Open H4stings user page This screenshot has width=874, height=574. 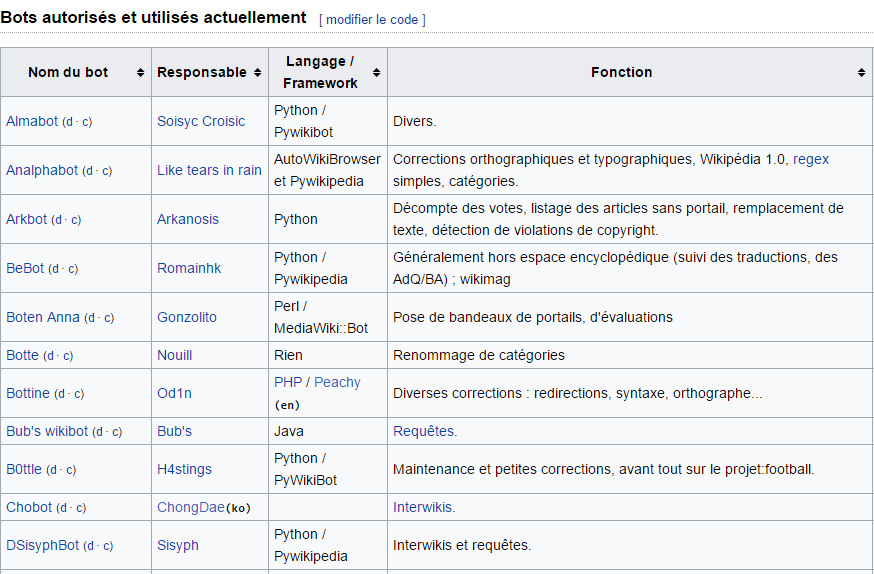coord(184,469)
